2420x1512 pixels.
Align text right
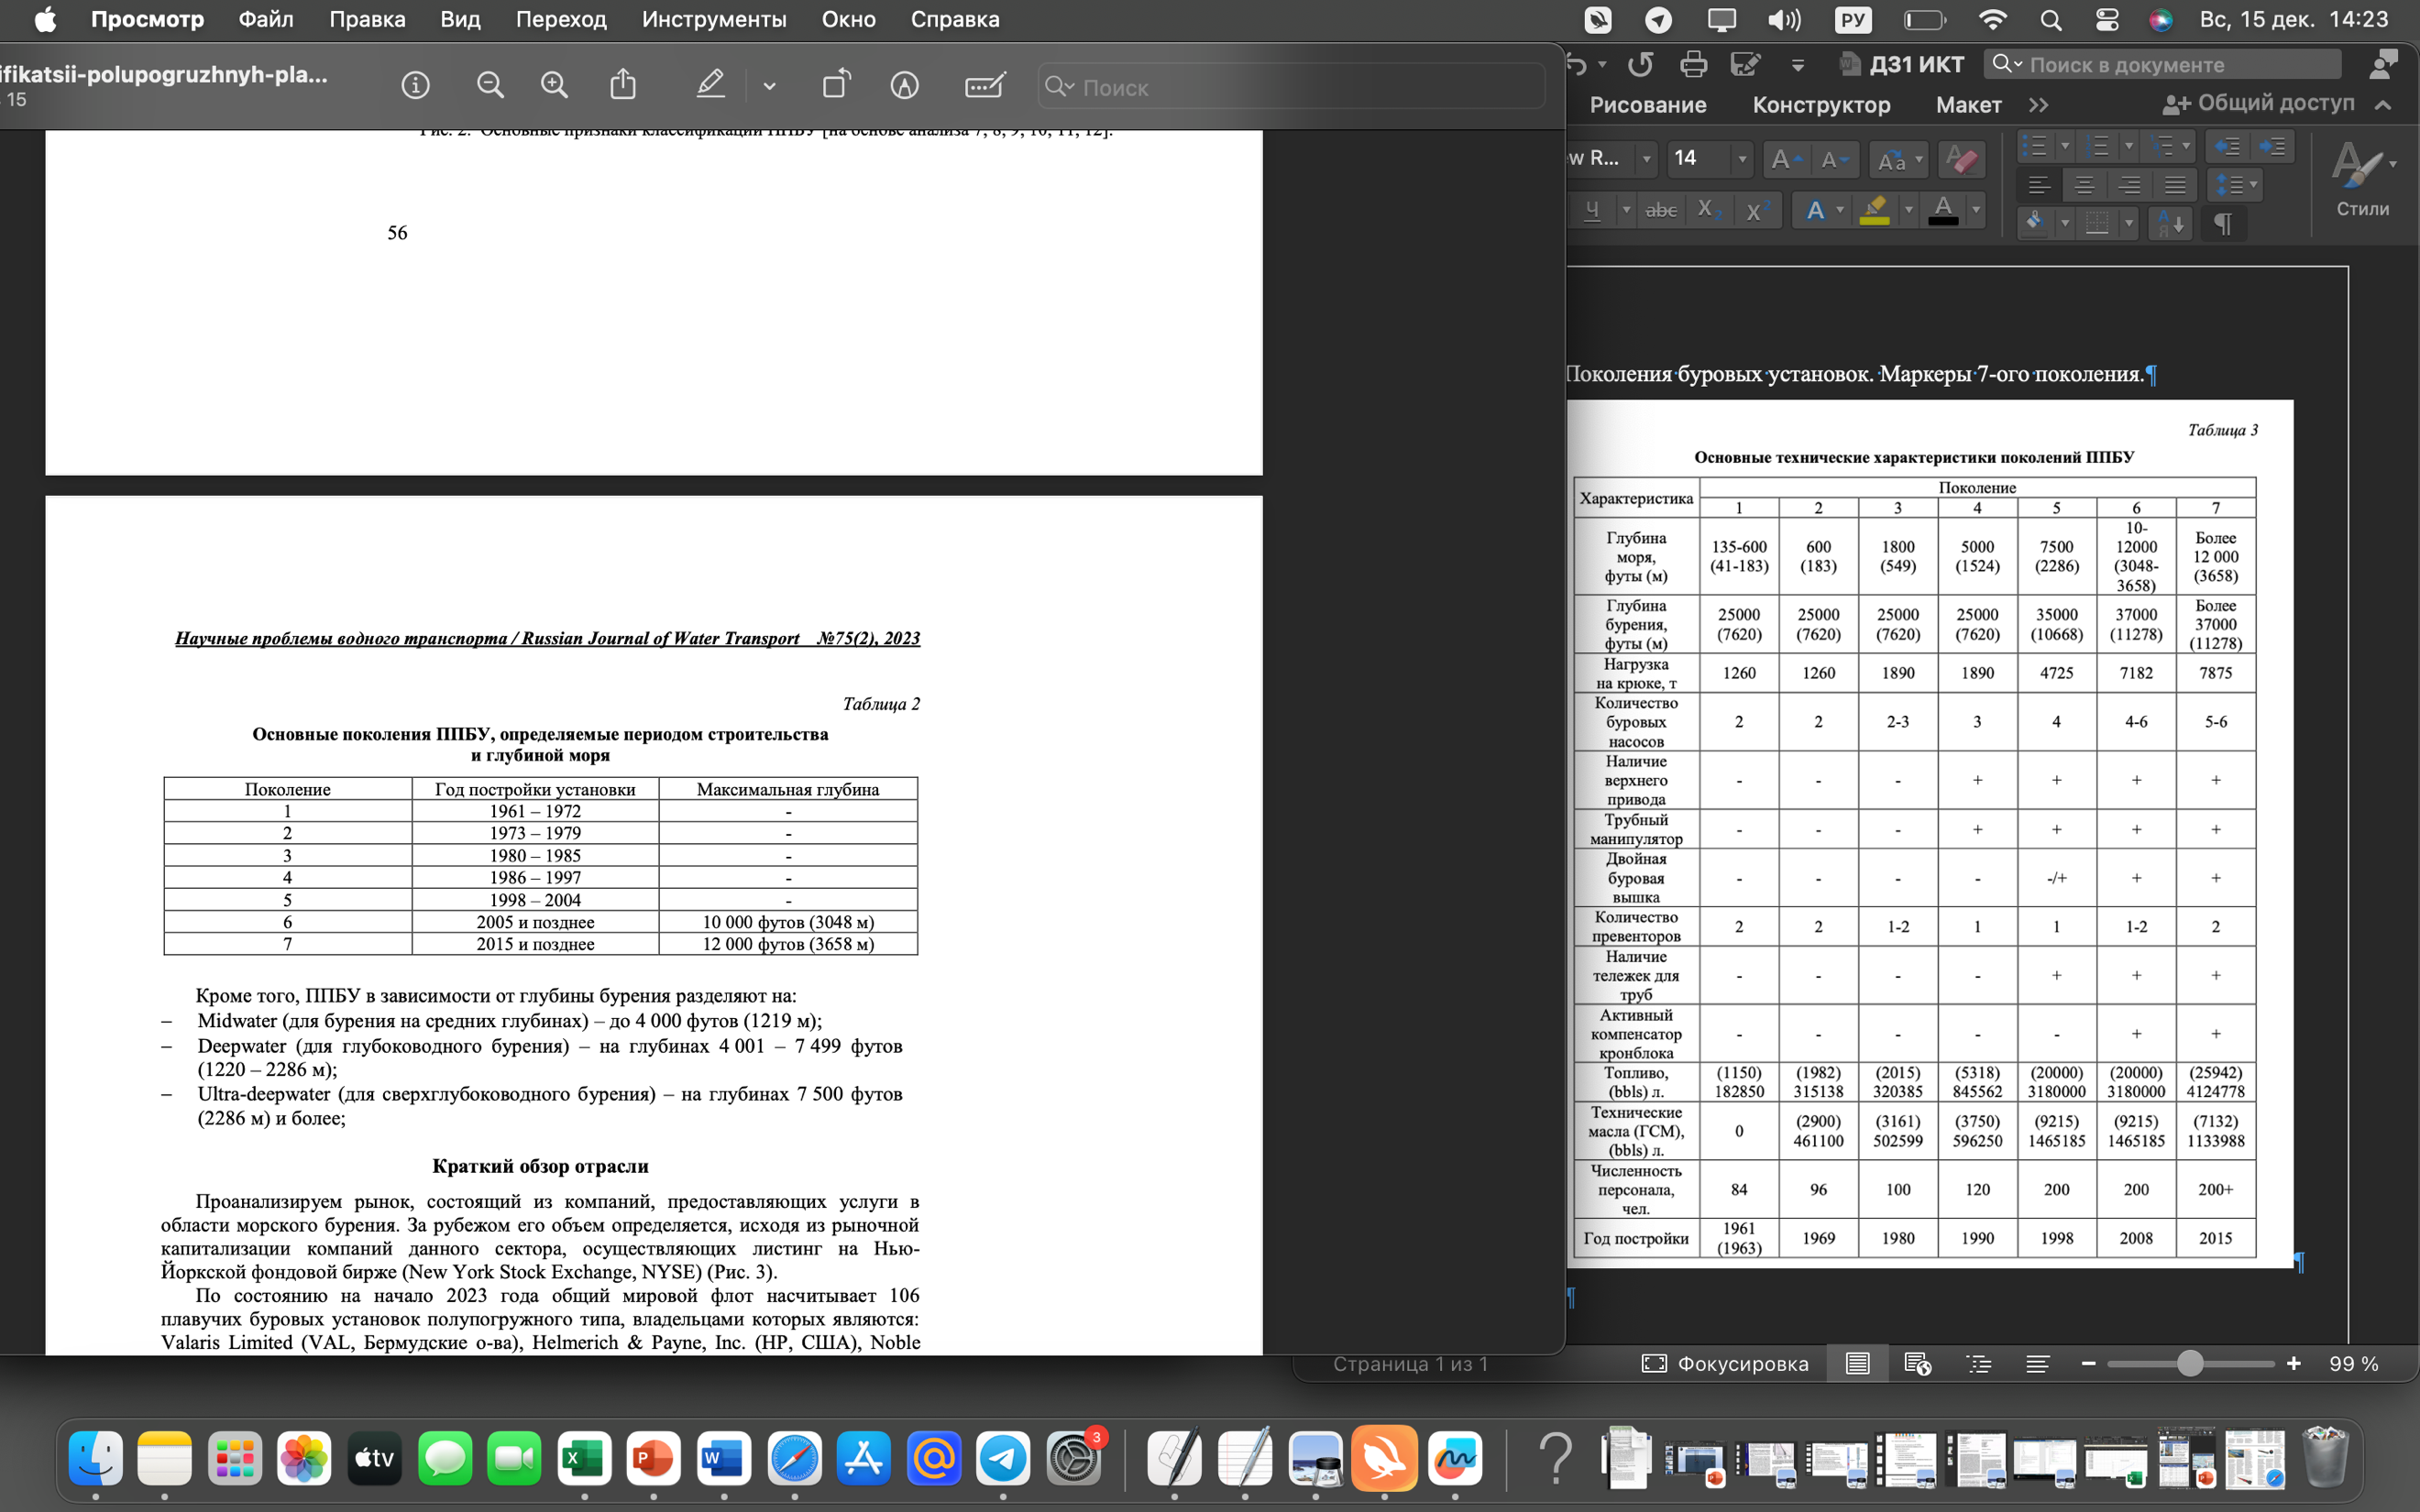pos(2130,185)
